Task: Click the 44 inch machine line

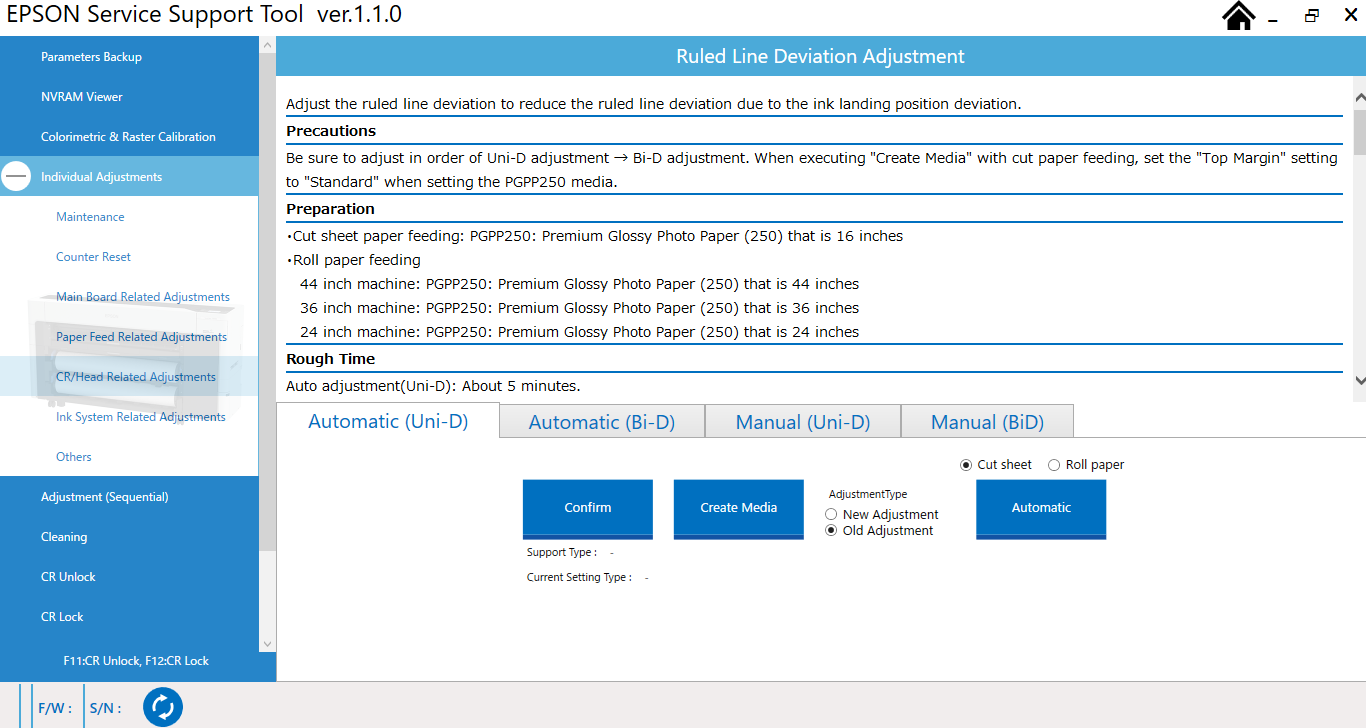Action: coord(580,284)
